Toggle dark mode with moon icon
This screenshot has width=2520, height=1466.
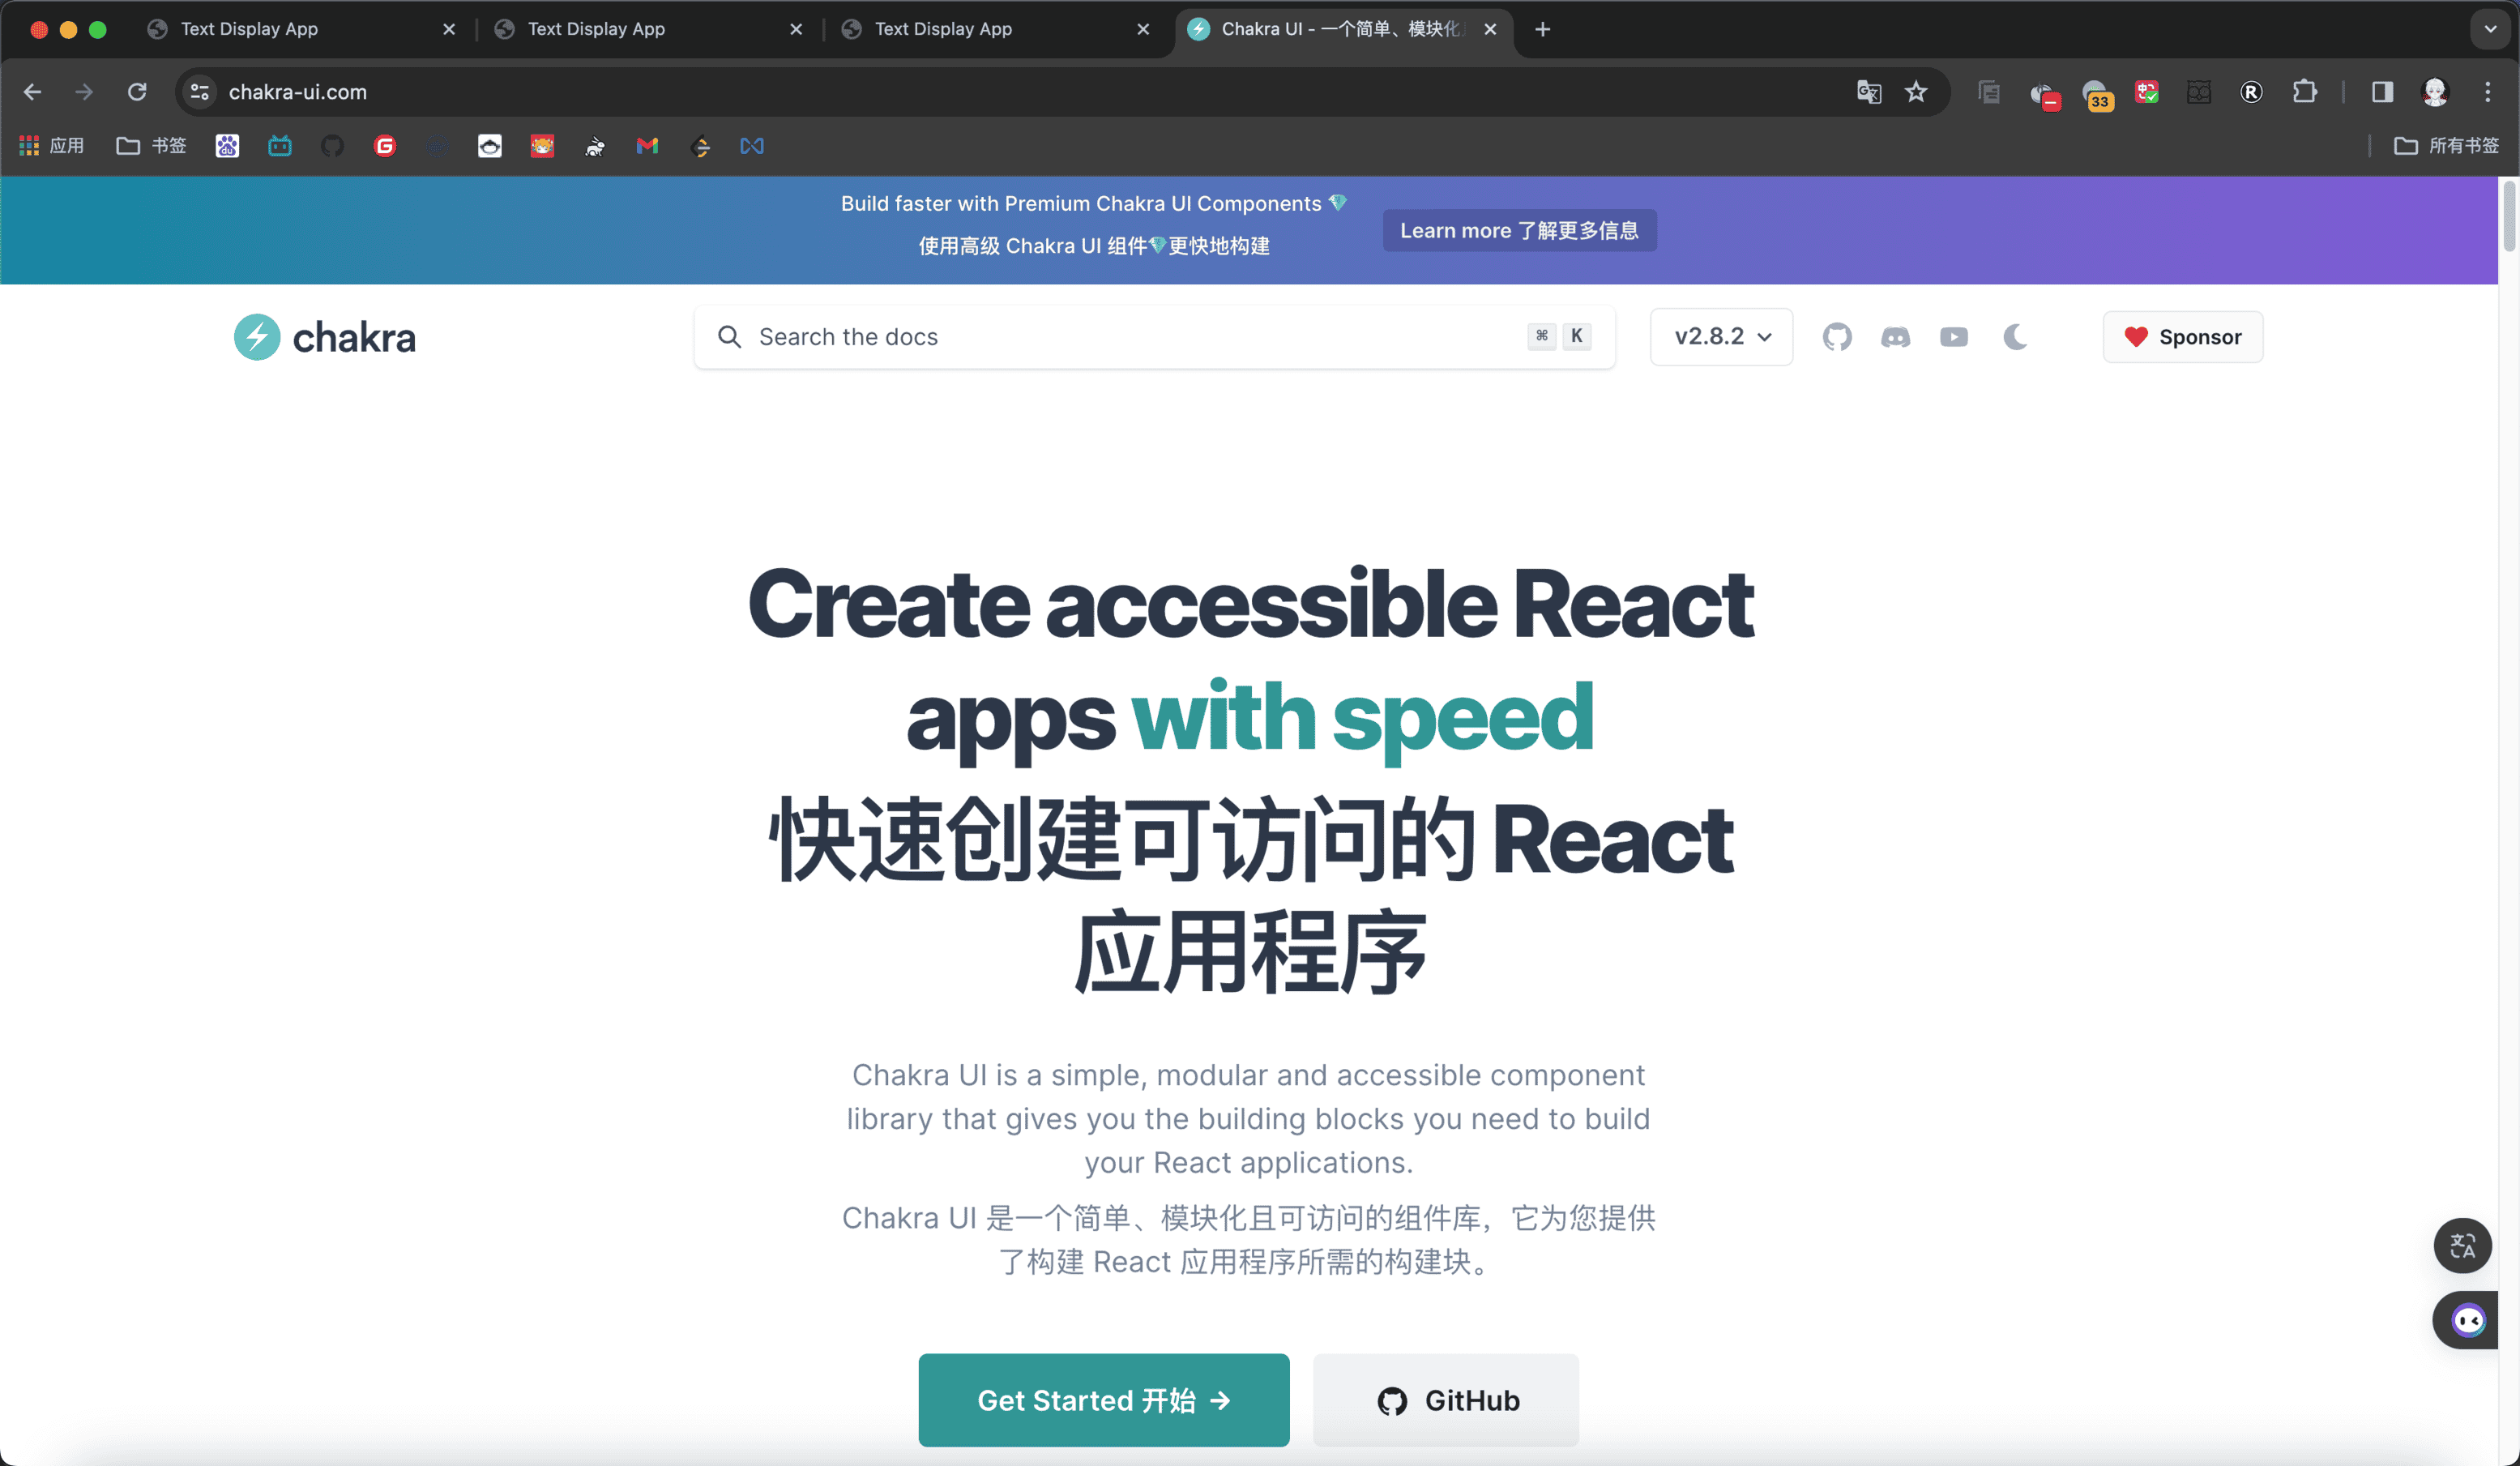click(x=2015, y=337)
